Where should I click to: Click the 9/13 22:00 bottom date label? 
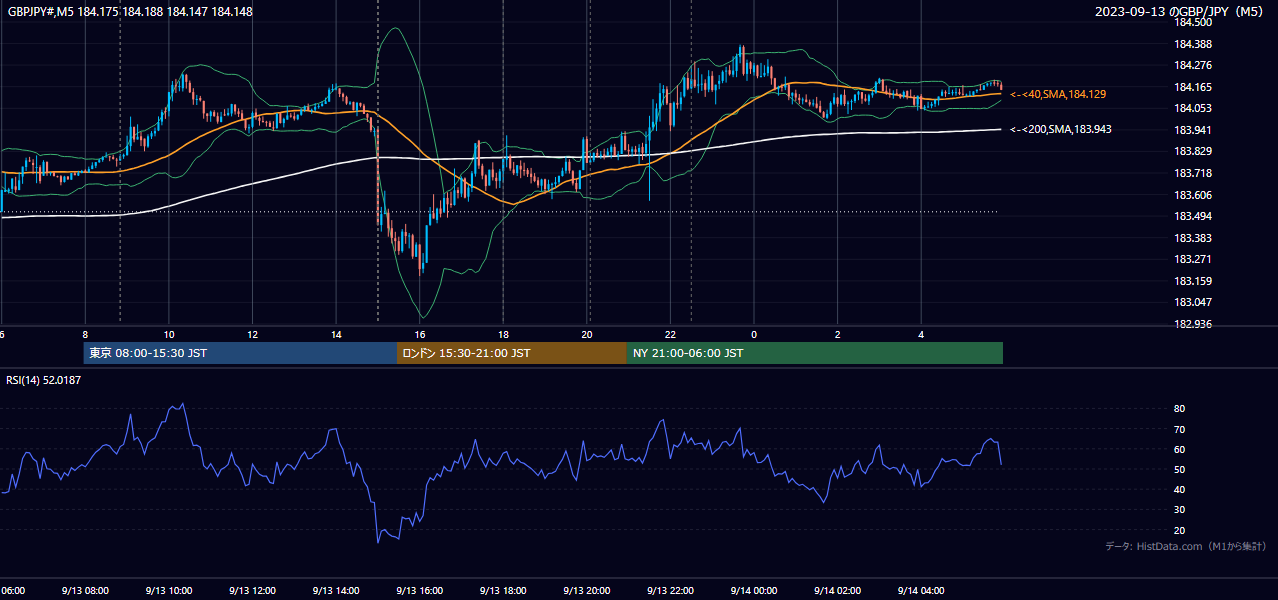coord(670,591)
